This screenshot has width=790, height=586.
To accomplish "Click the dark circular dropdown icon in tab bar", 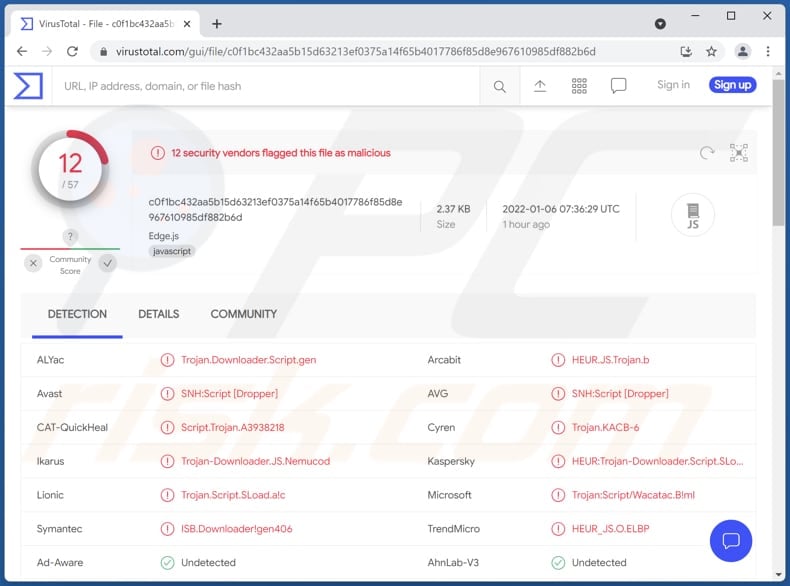I will tap(660, 24).
